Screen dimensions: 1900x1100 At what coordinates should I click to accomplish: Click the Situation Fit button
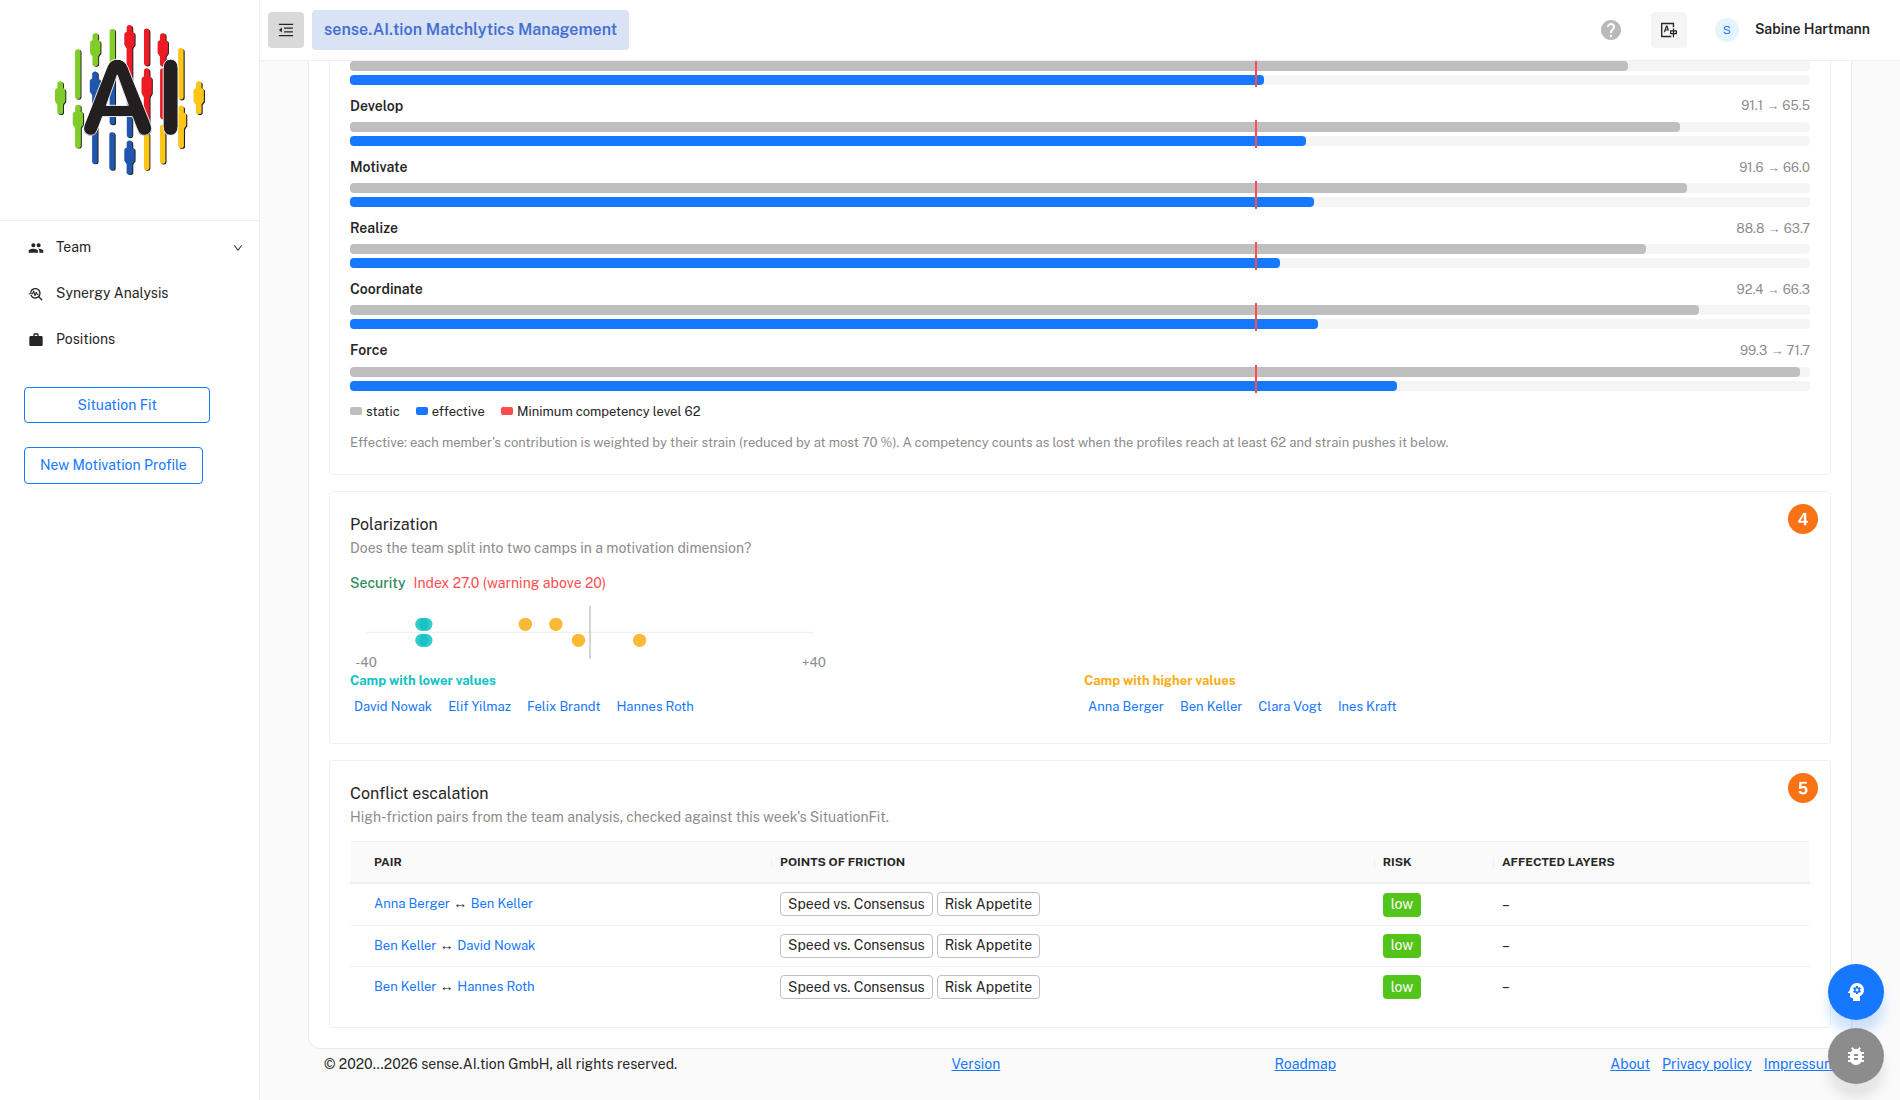pyautogui.click(x=117, y=405)
